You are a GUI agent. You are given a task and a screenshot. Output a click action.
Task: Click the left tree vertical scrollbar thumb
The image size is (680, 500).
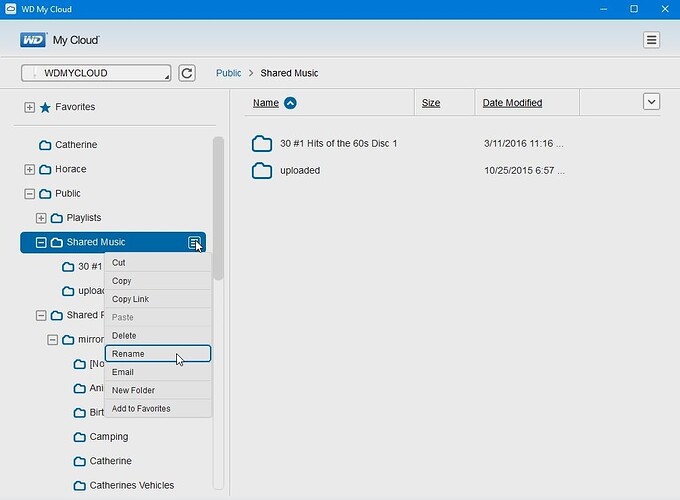(x=218, y=208)
